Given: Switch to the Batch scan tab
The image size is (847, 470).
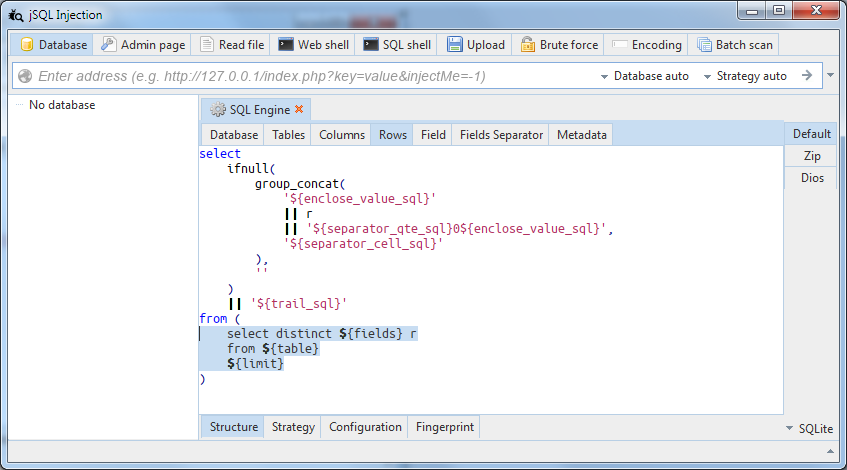Looking at the screenshot, I should point(735,45).
